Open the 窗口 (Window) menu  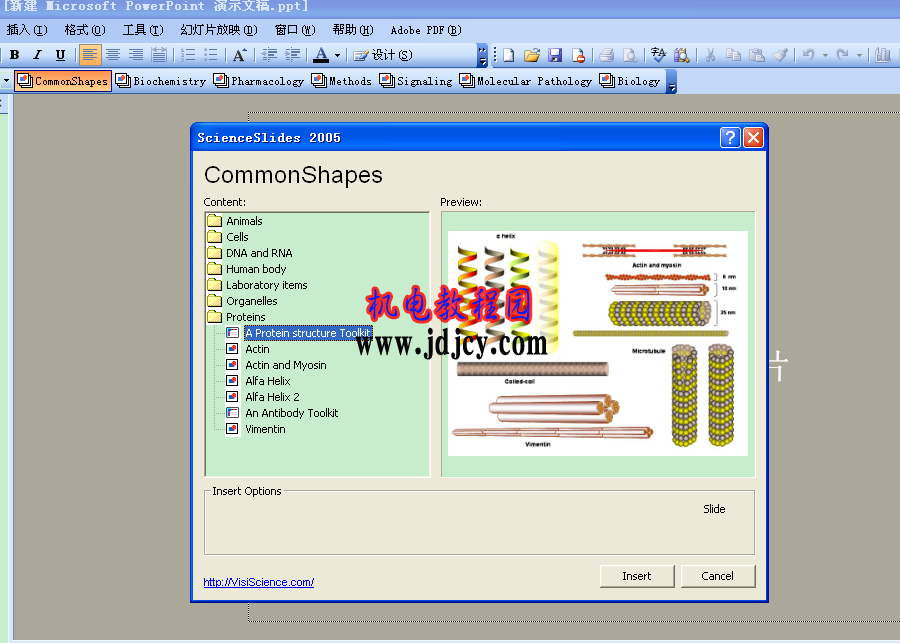[295, 30]
